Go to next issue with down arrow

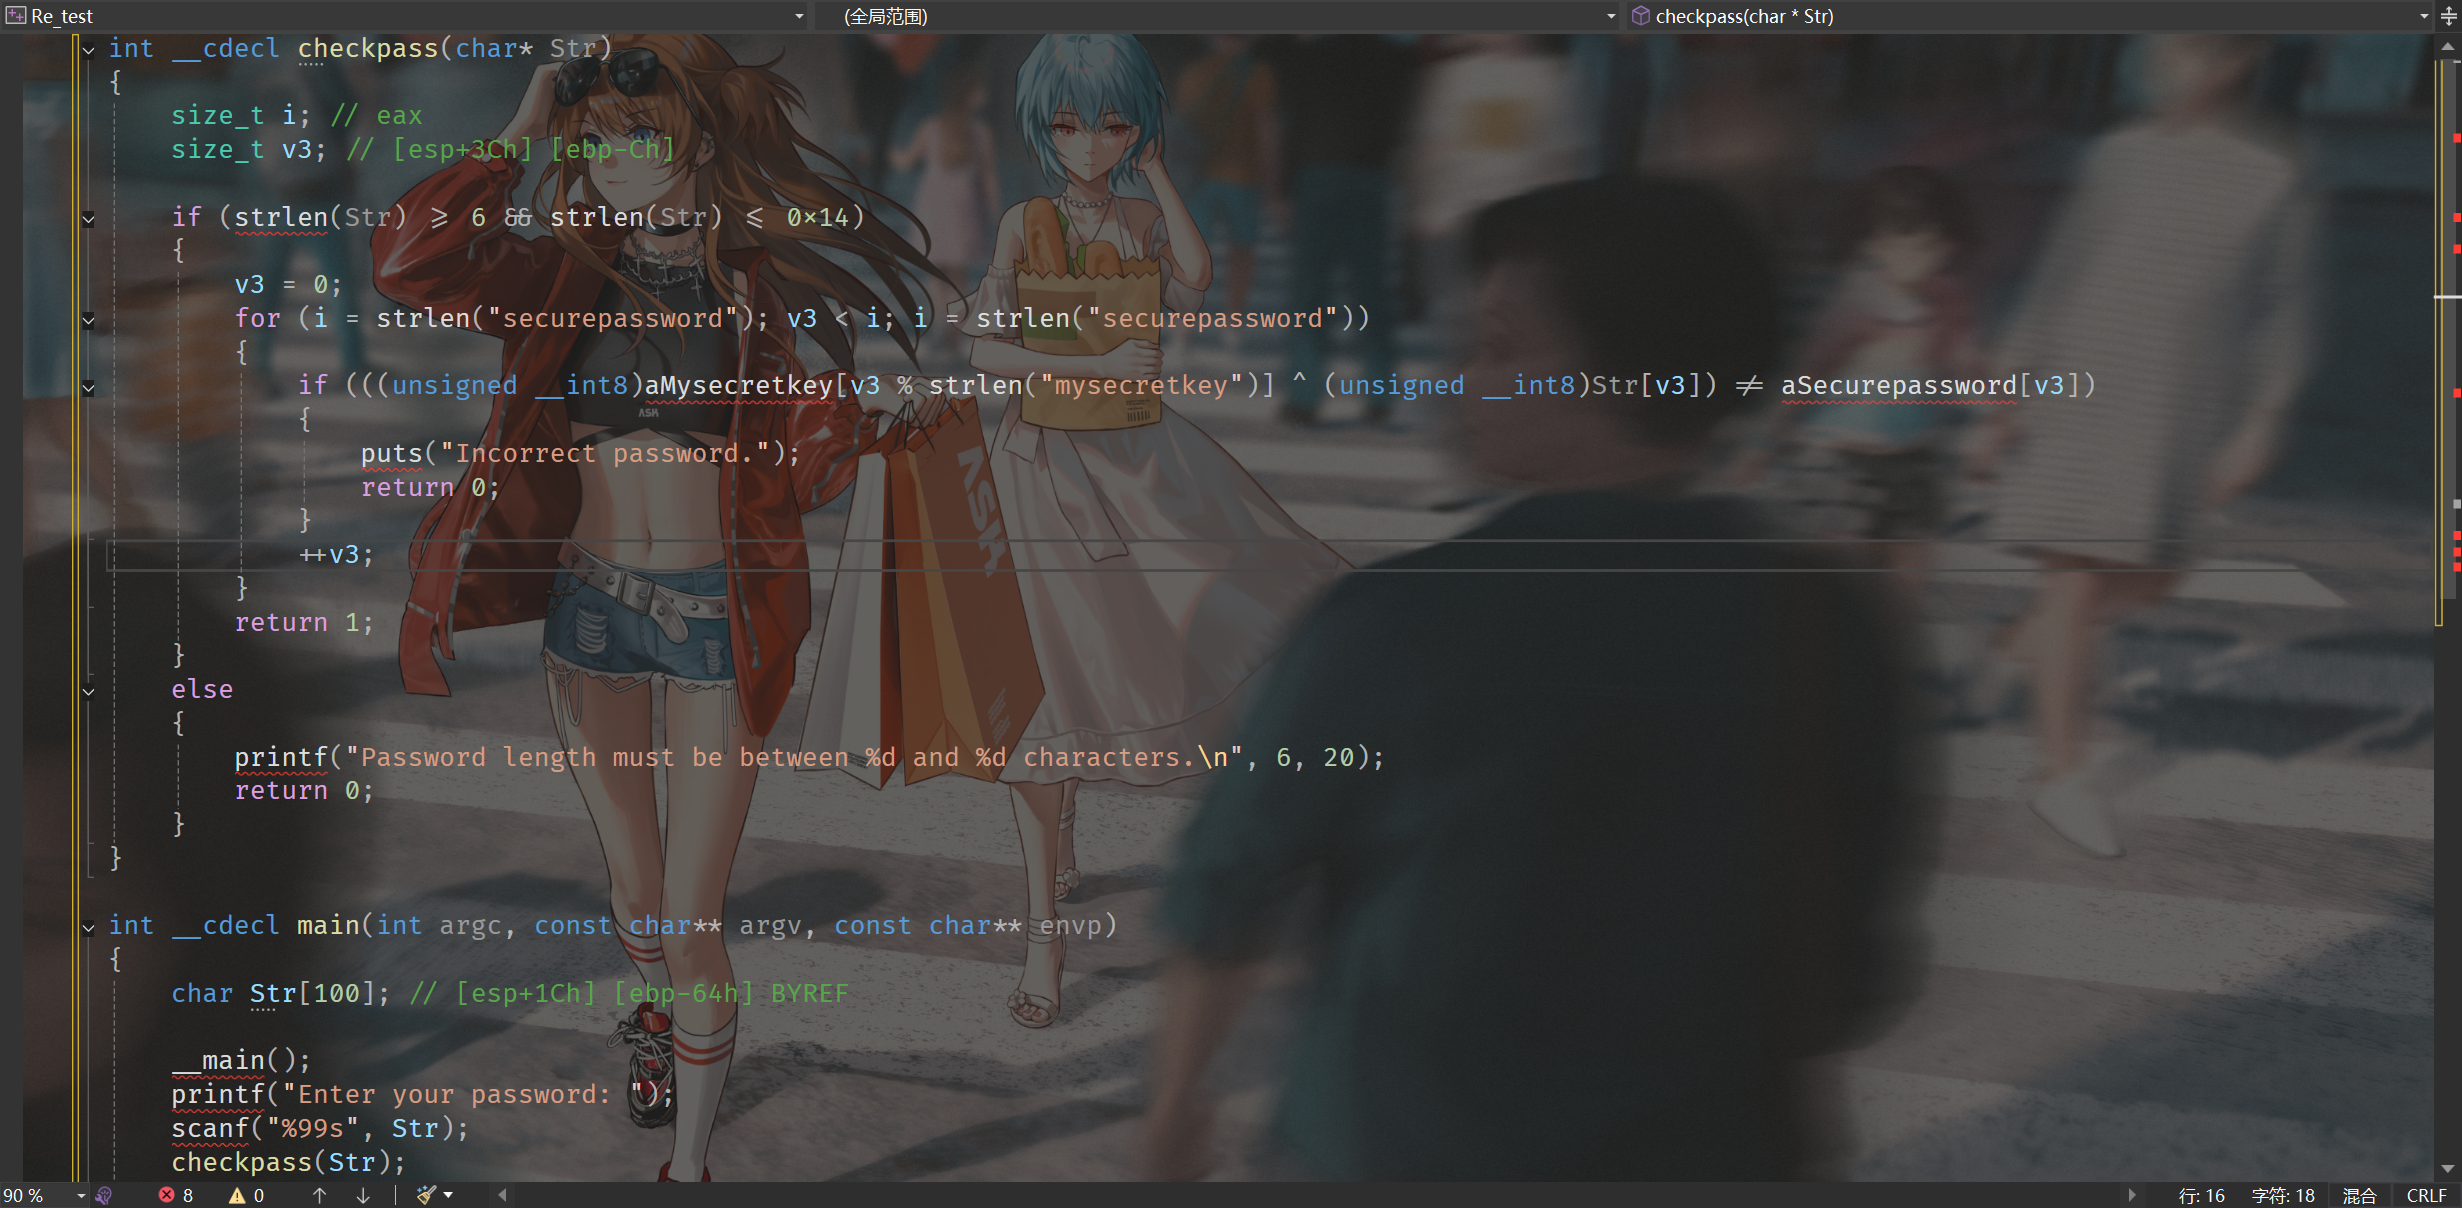tap(363, 1195)
